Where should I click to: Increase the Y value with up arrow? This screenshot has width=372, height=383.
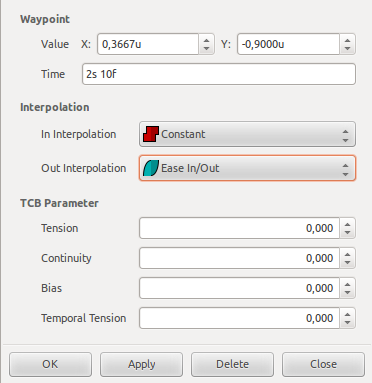347,40
